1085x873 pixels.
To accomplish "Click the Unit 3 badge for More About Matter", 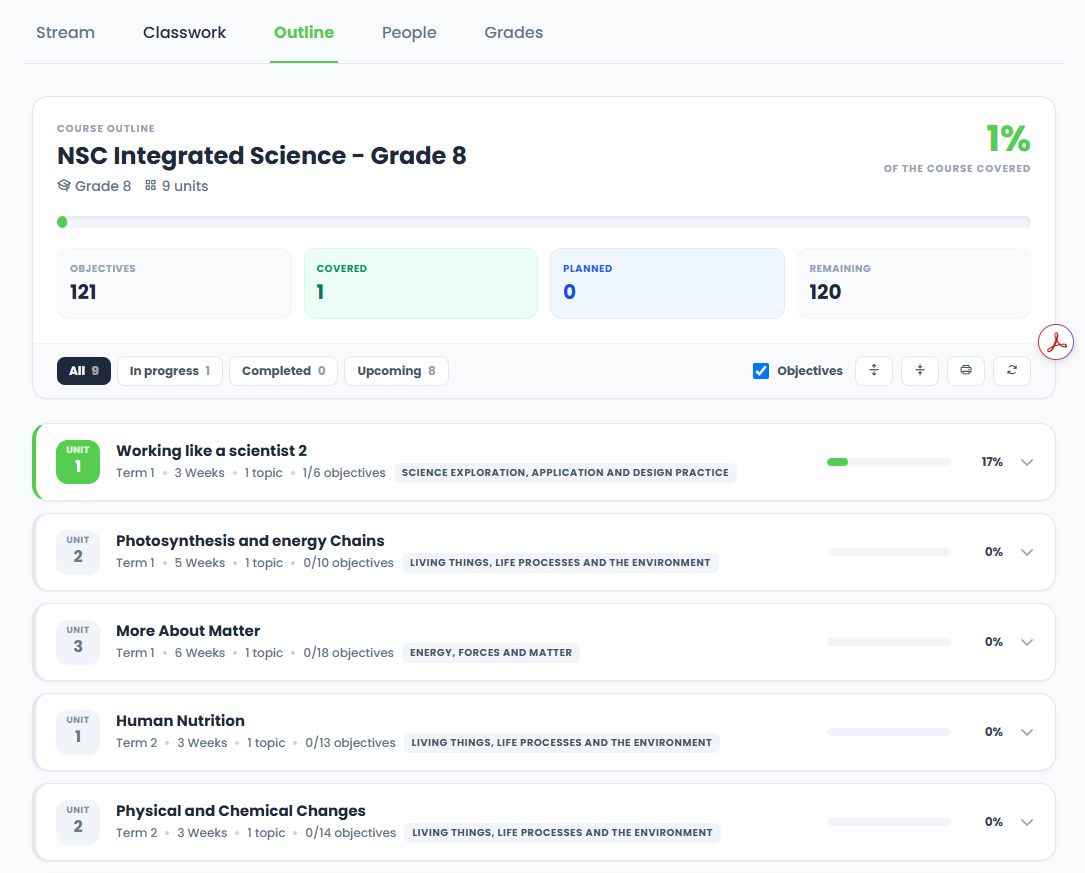I will (78, 641).
